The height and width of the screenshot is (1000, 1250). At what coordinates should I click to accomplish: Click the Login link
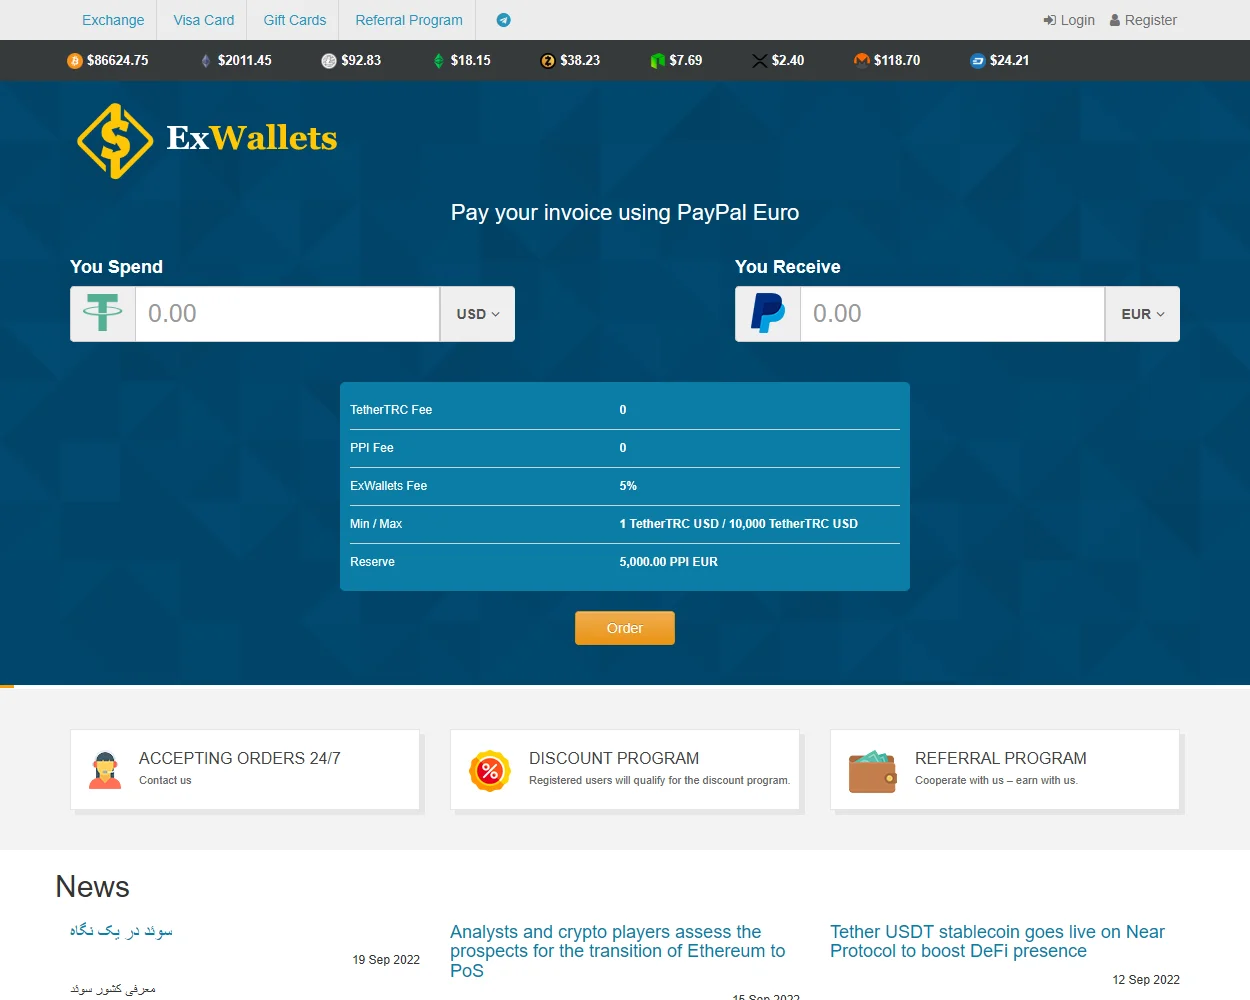point(1069,20)
